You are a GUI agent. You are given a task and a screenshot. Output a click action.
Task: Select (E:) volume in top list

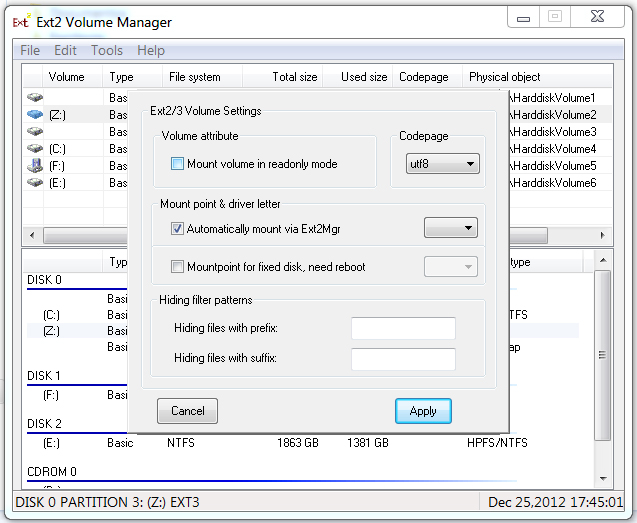[x=57, y=183]
